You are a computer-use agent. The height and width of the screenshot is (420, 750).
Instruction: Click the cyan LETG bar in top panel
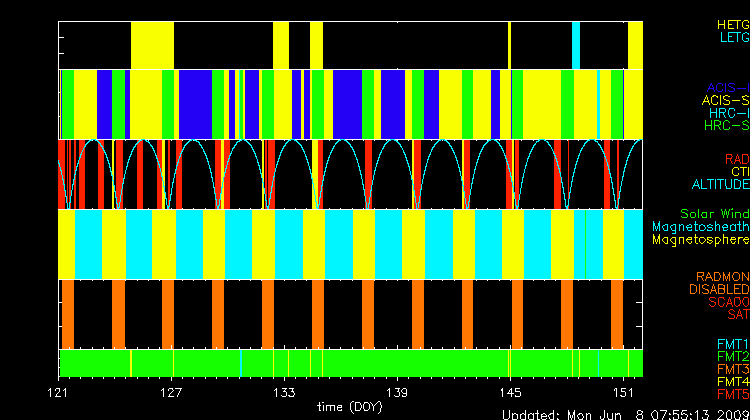pyautogui.click(x=576, y=45)
